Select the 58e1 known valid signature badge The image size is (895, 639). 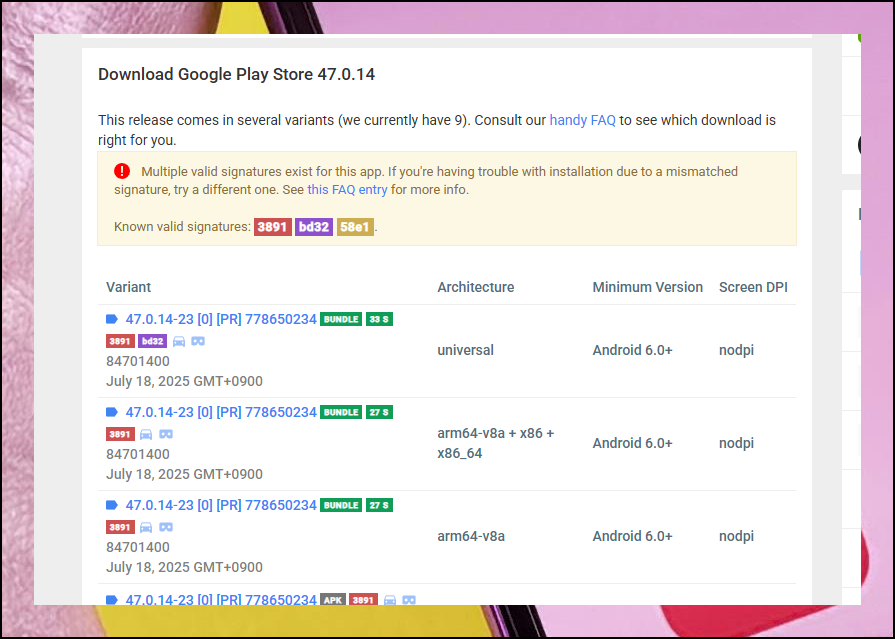pyautogui.click(x=355, y=227)
